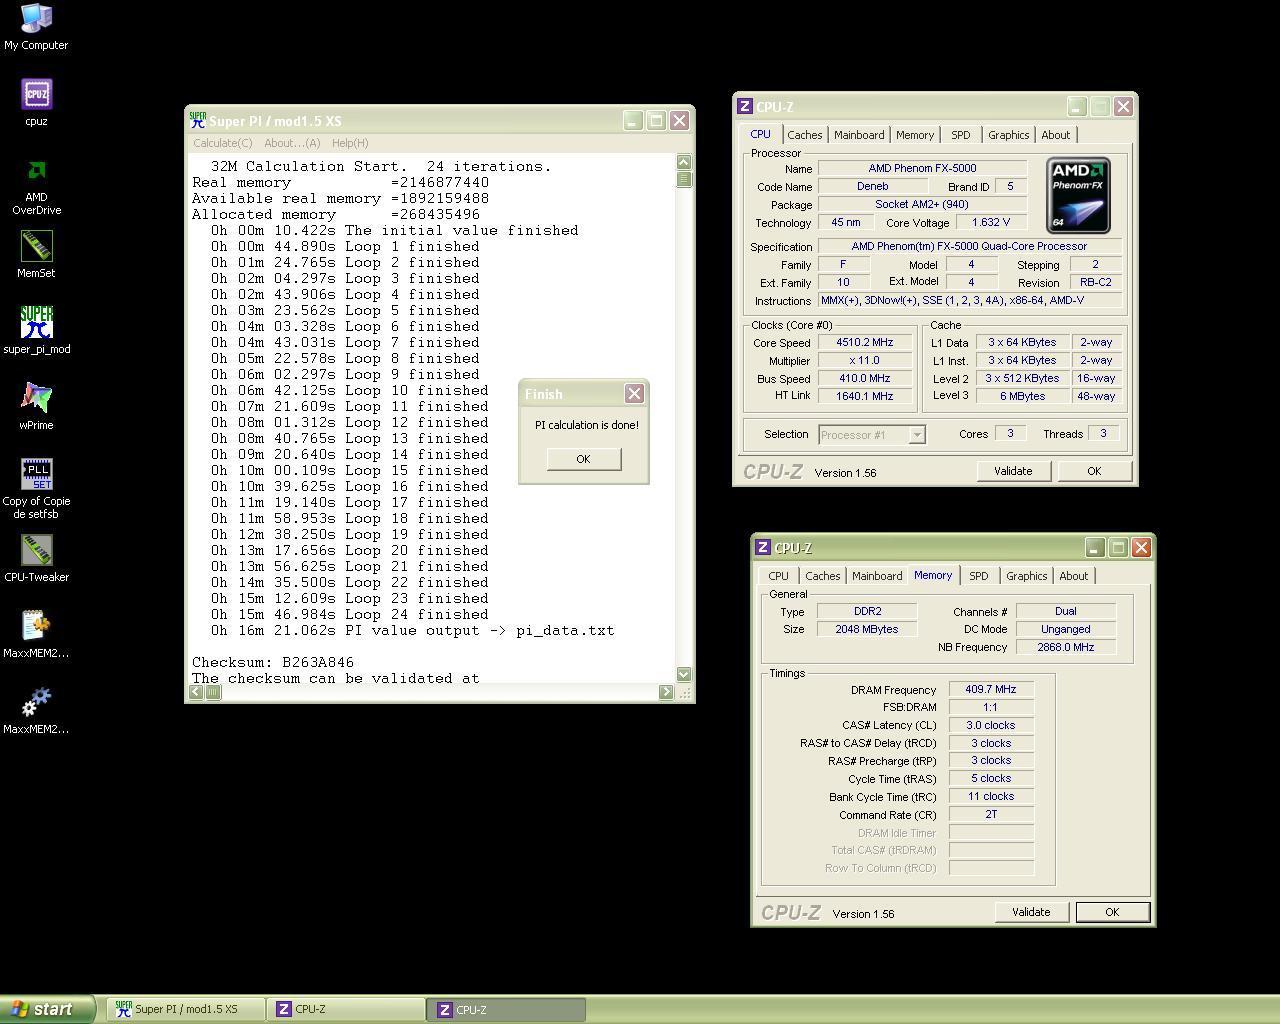Open Graphics tab in top CPU-Z window
Image resolution: width=1280 pixels, height=1024 pixels.
tap(1009, 135)
